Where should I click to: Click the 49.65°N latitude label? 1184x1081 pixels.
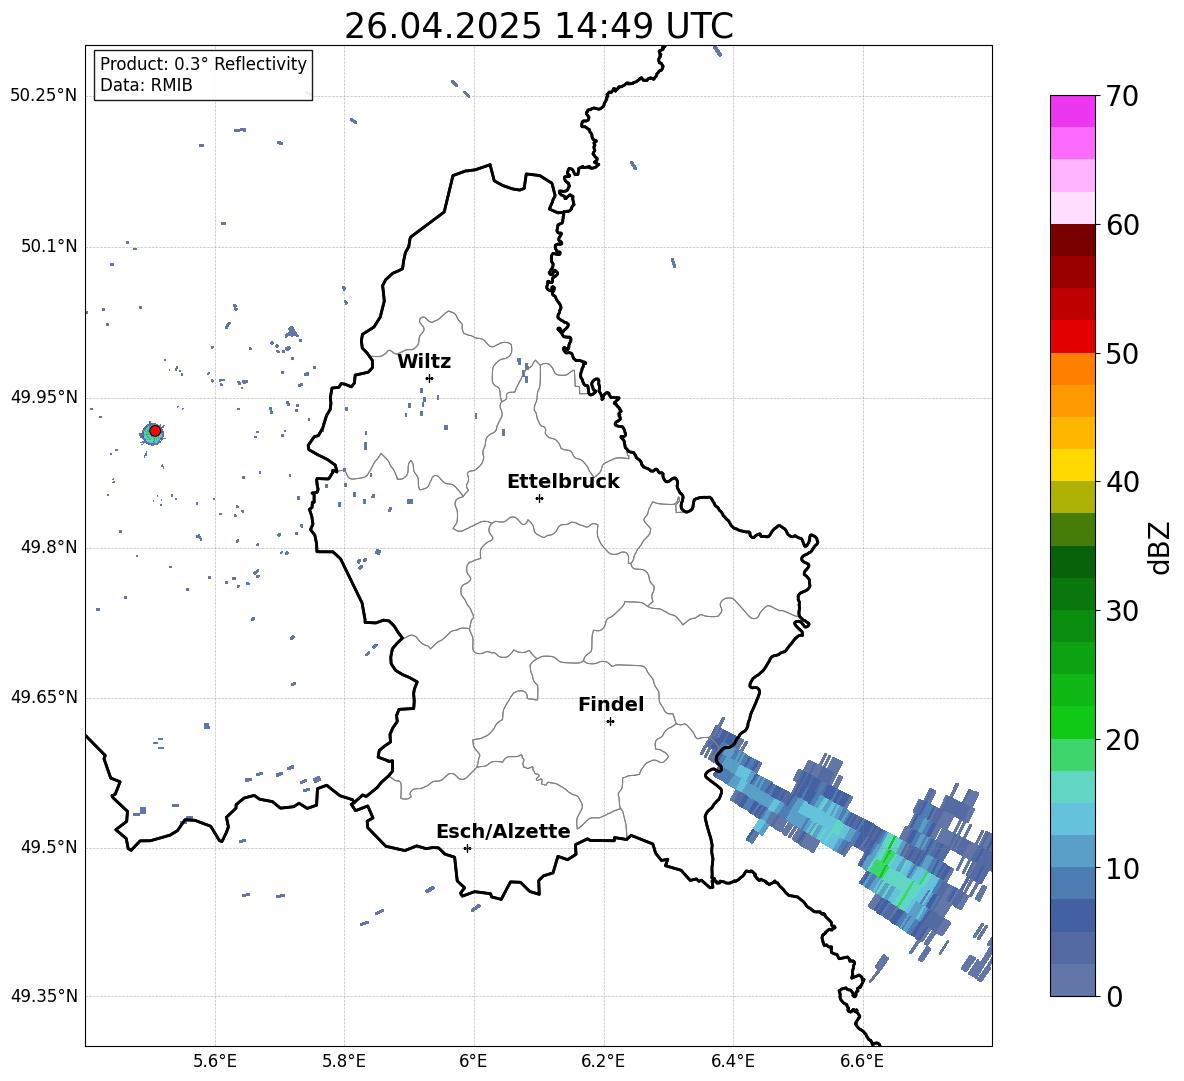[44, 697]
